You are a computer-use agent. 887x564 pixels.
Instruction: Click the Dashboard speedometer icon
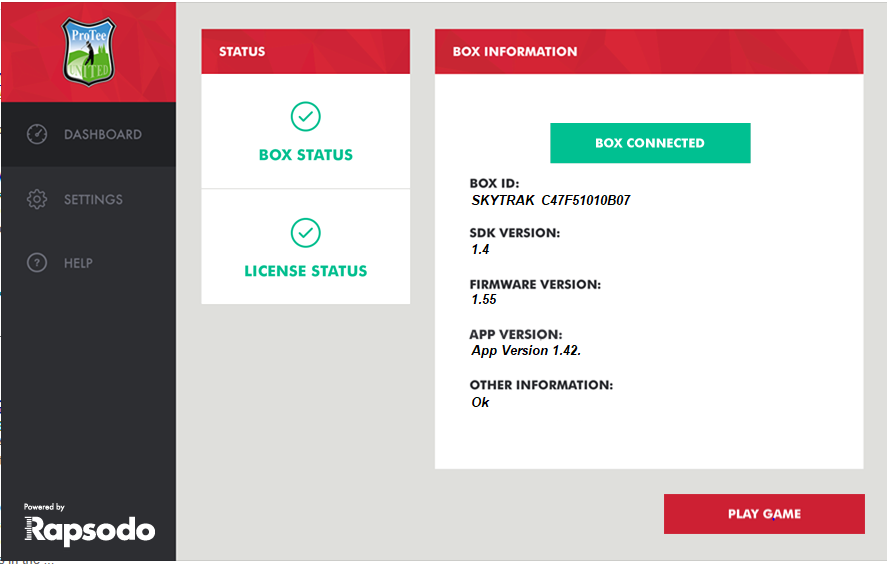click(x=37, y=134)
